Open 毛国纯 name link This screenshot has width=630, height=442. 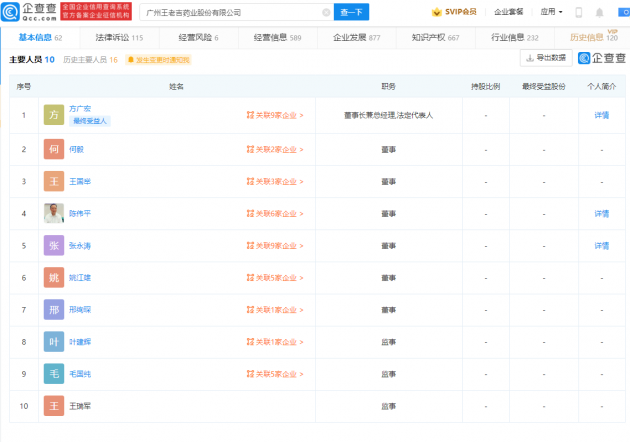(x=80, y=374)
